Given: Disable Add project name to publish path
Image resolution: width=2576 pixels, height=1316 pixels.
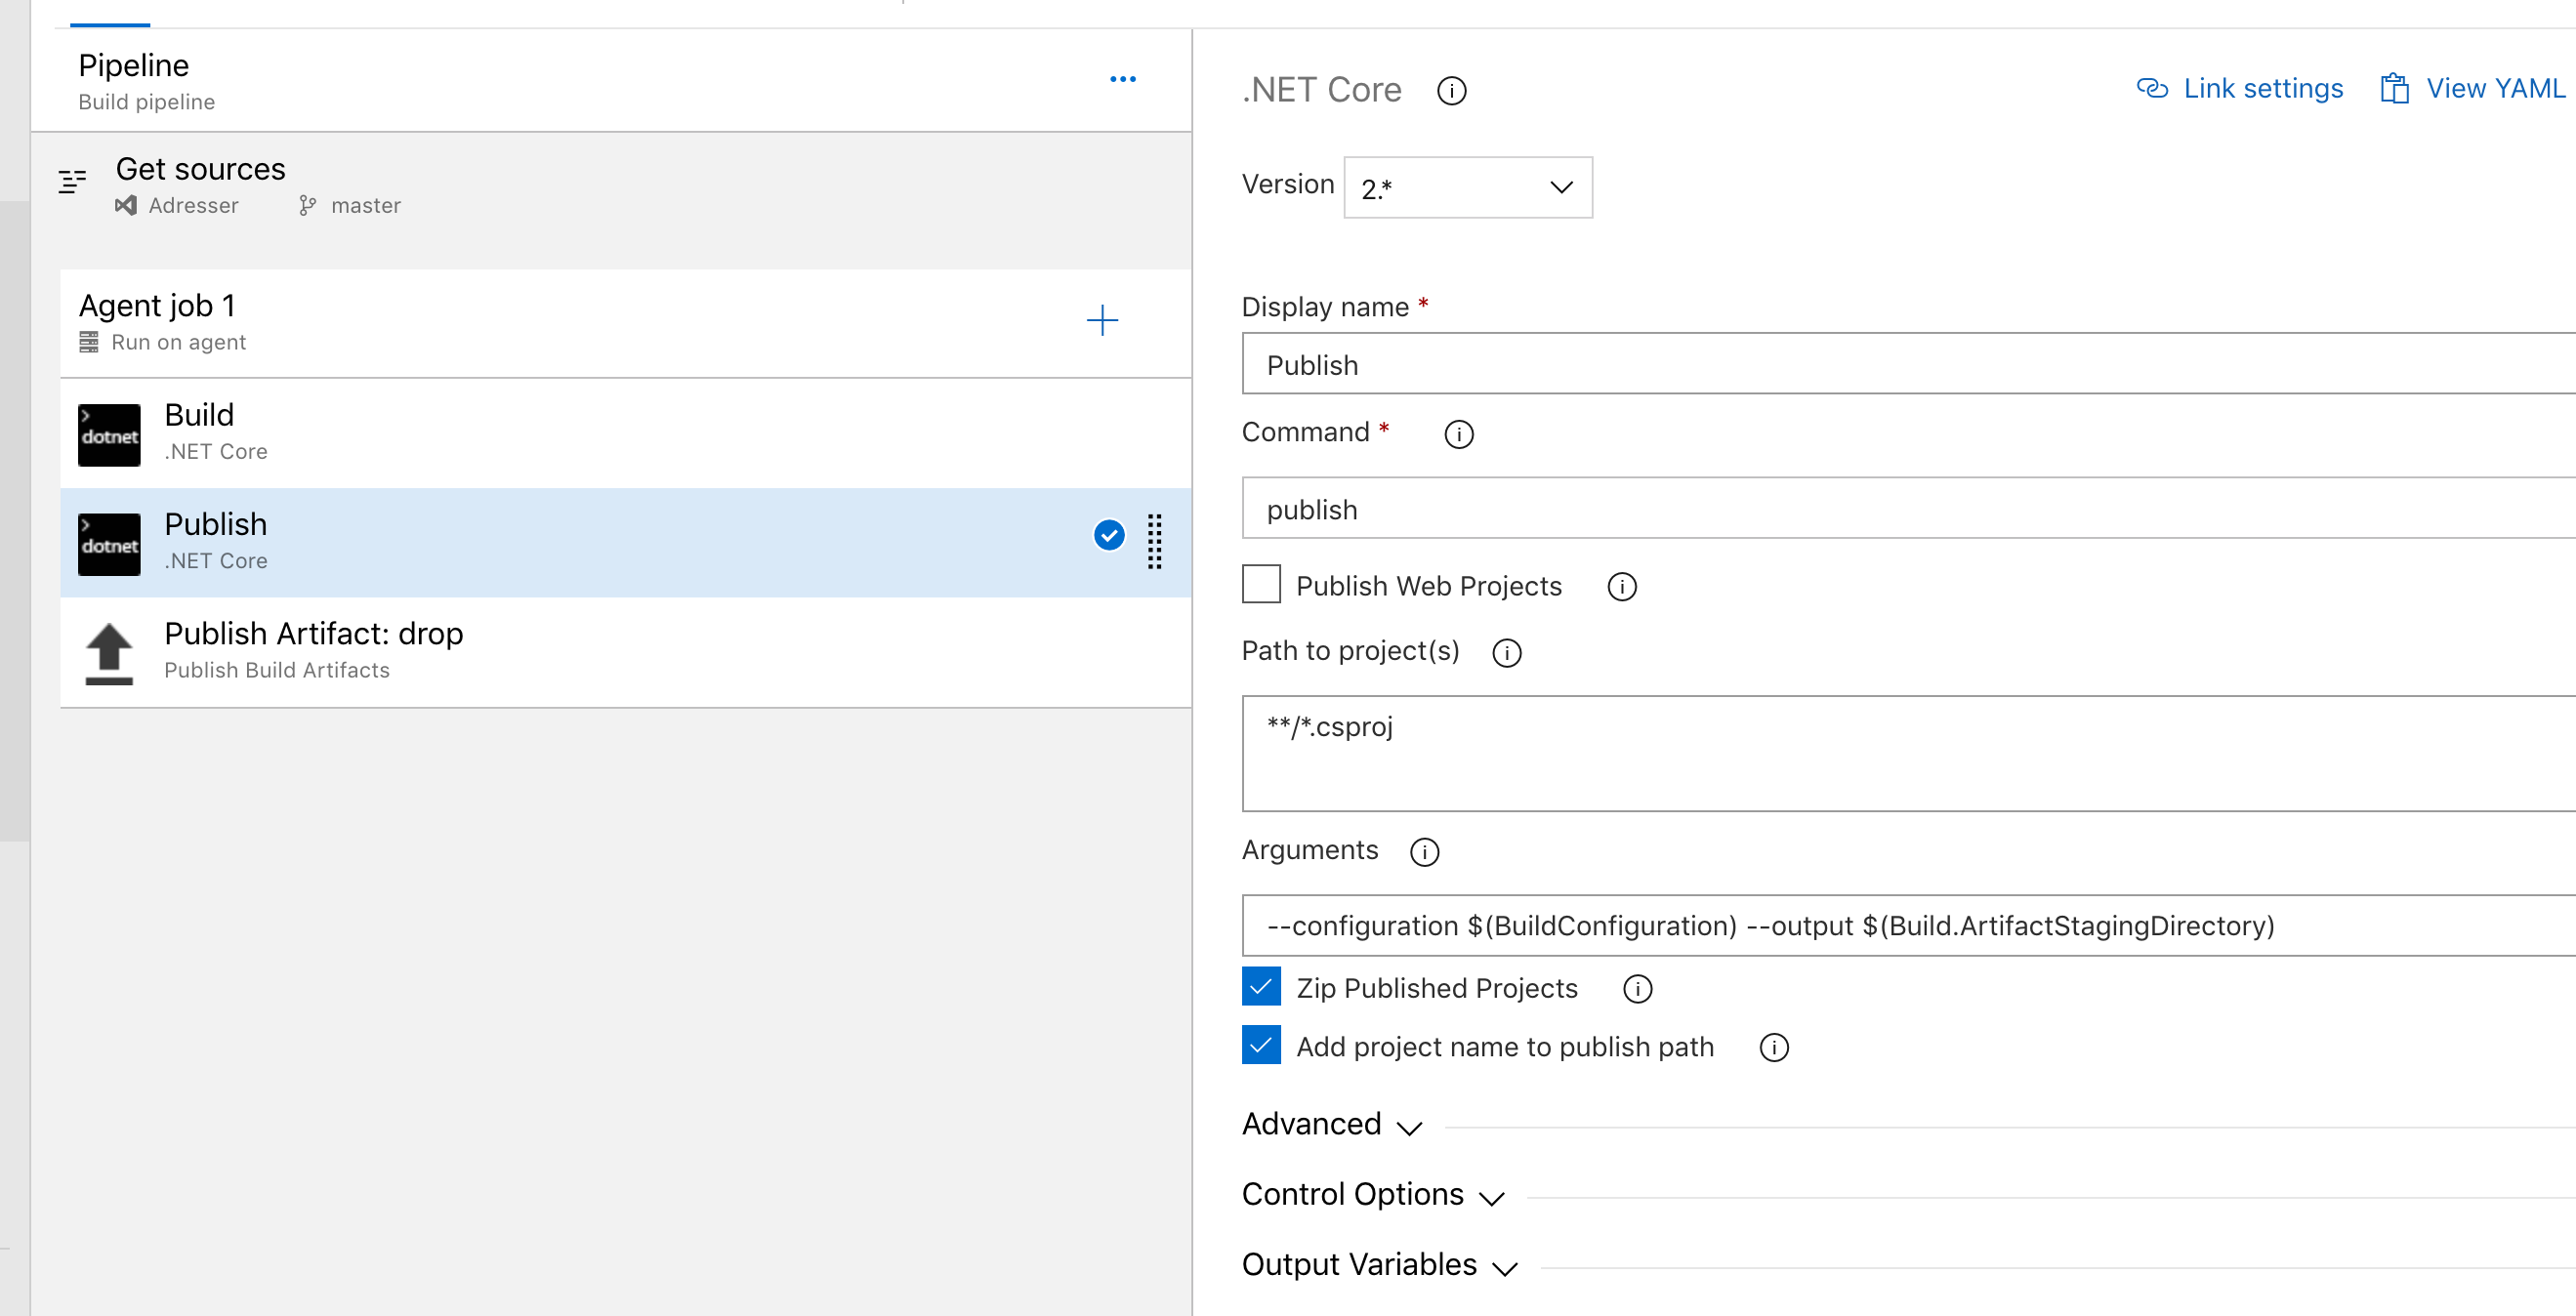Looking at the screenshot, I should tap(1260, 1045).
